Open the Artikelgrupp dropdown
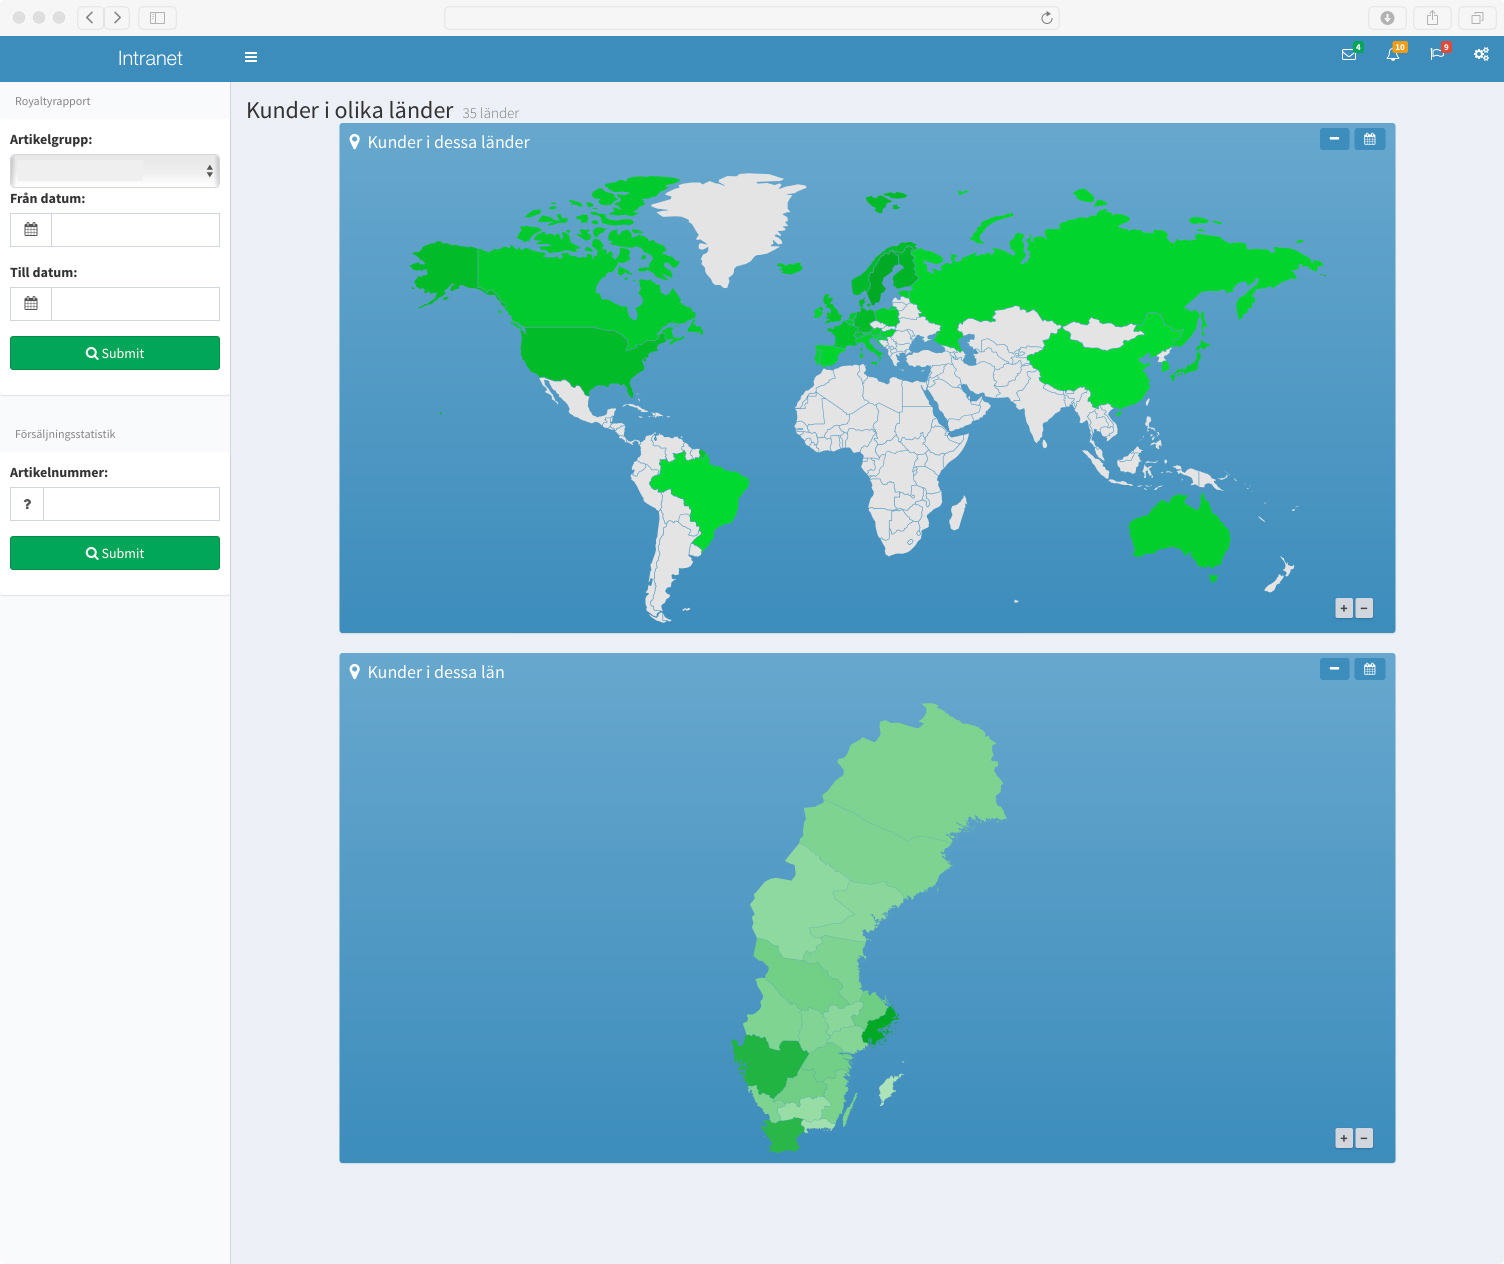1504x1264 pixels. (115, 171)
